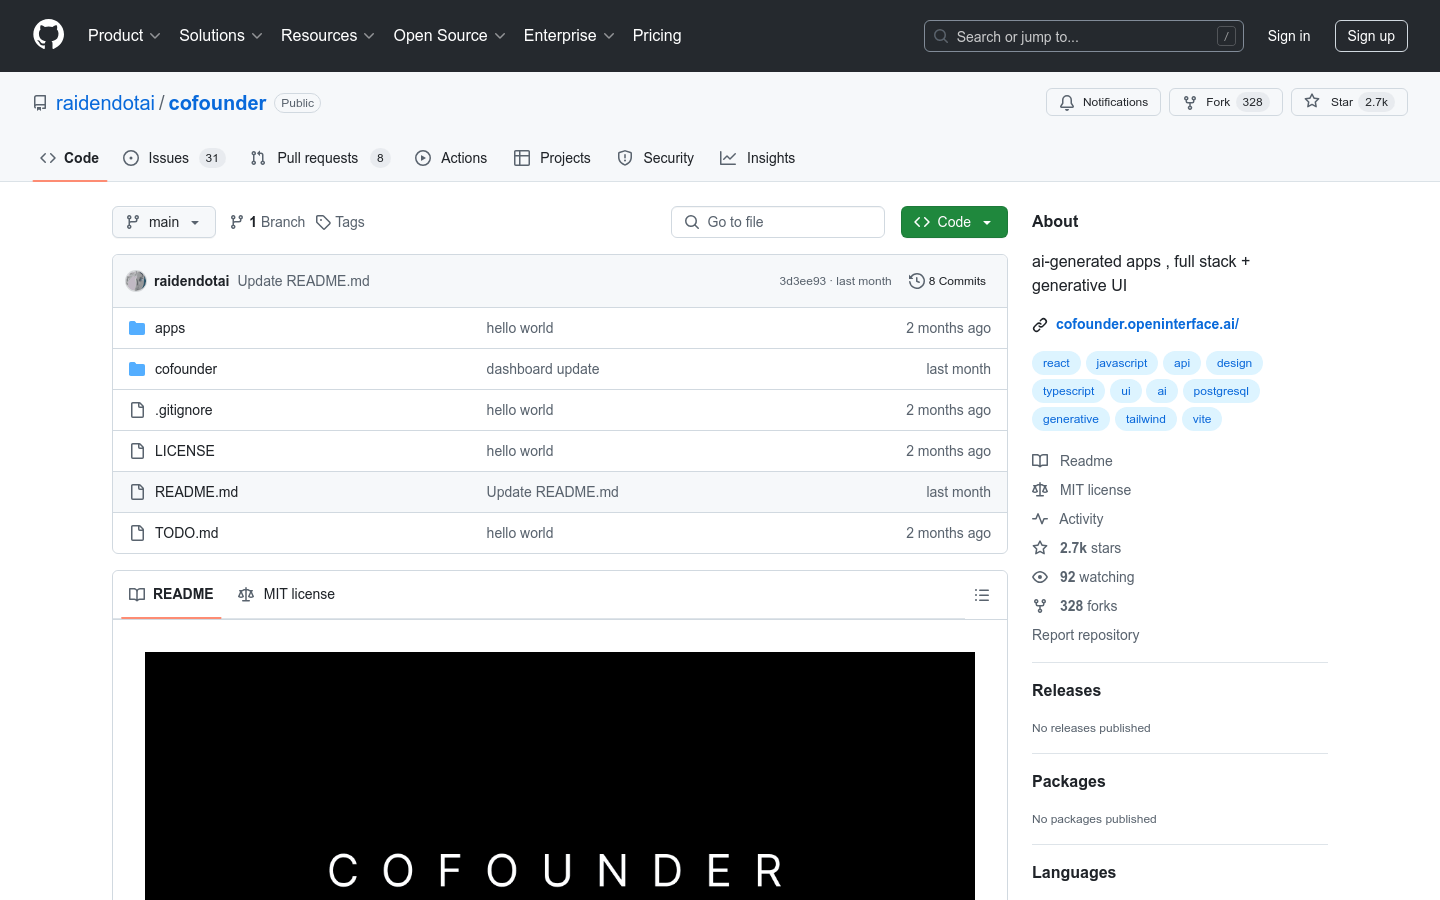Click the typescript topic tag
This screenshot has height=900, width=1440.
tap(1068, 391)
